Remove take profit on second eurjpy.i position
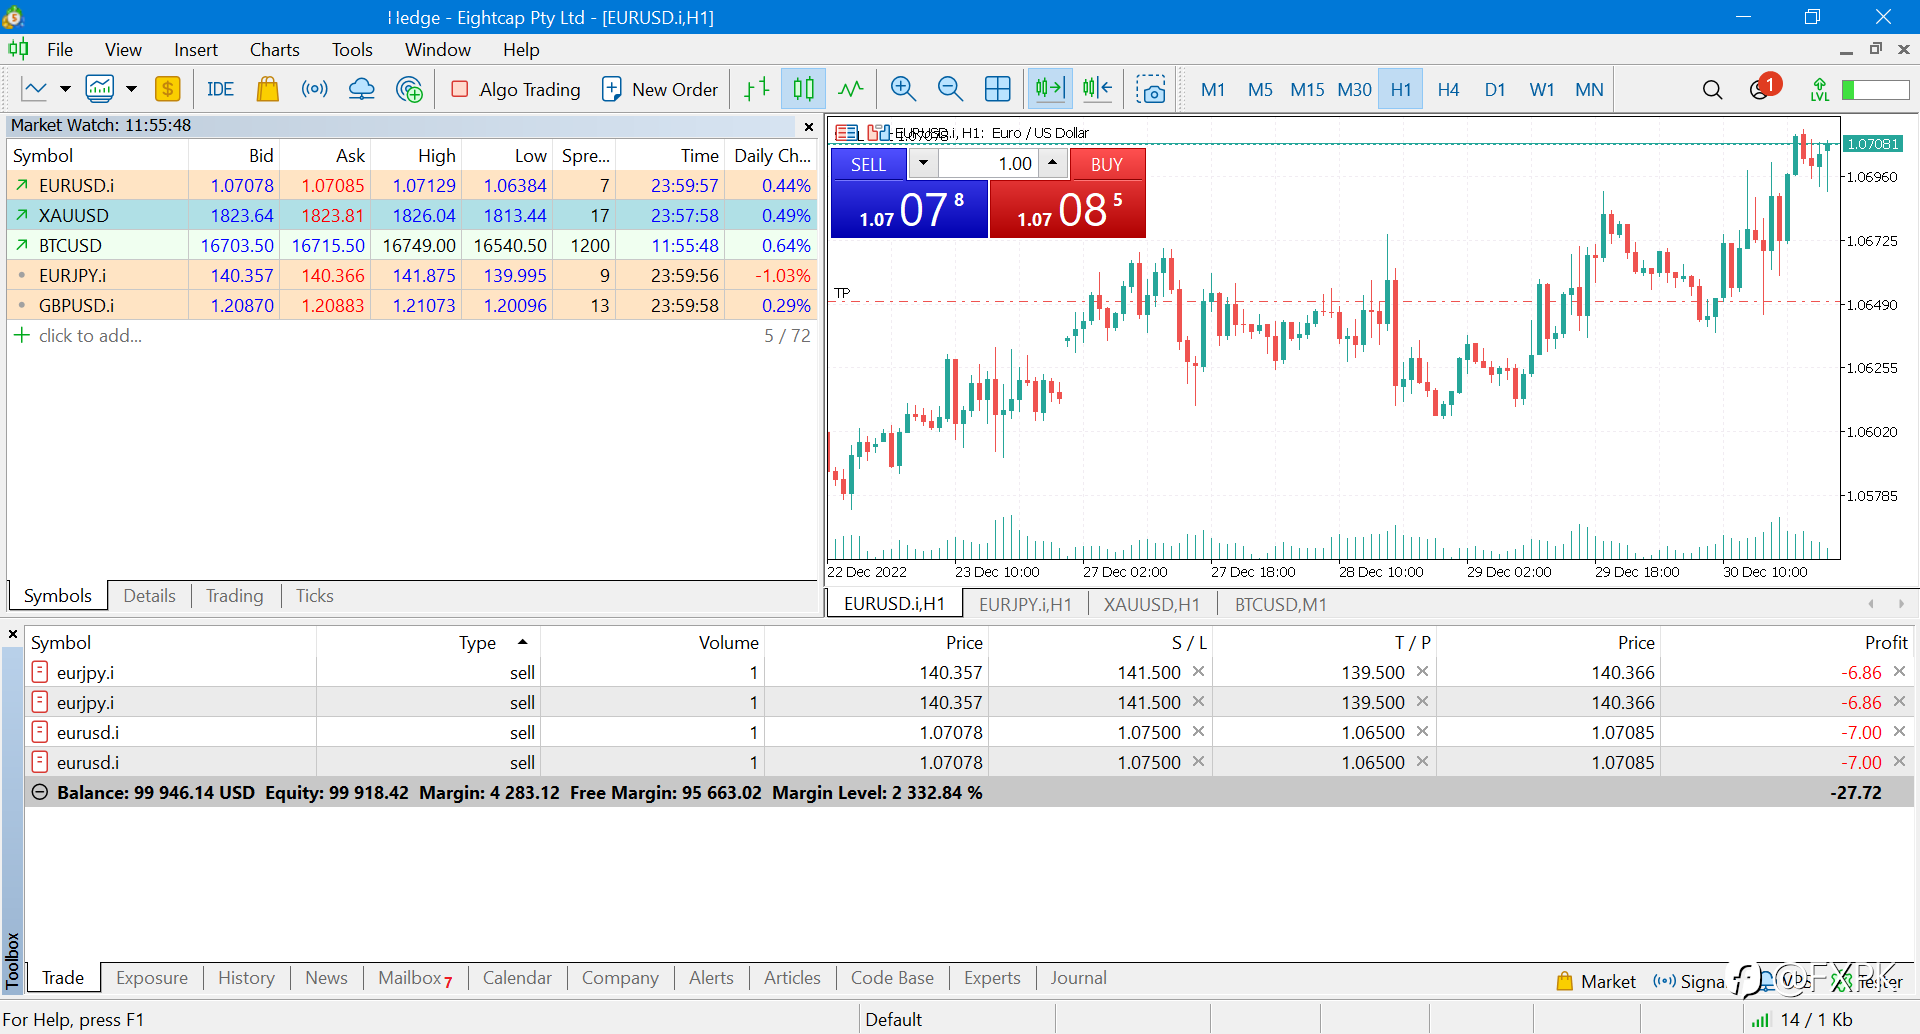This screenshot has height=1034, width=1920. pyautogui.click(x=1422, y=702)
